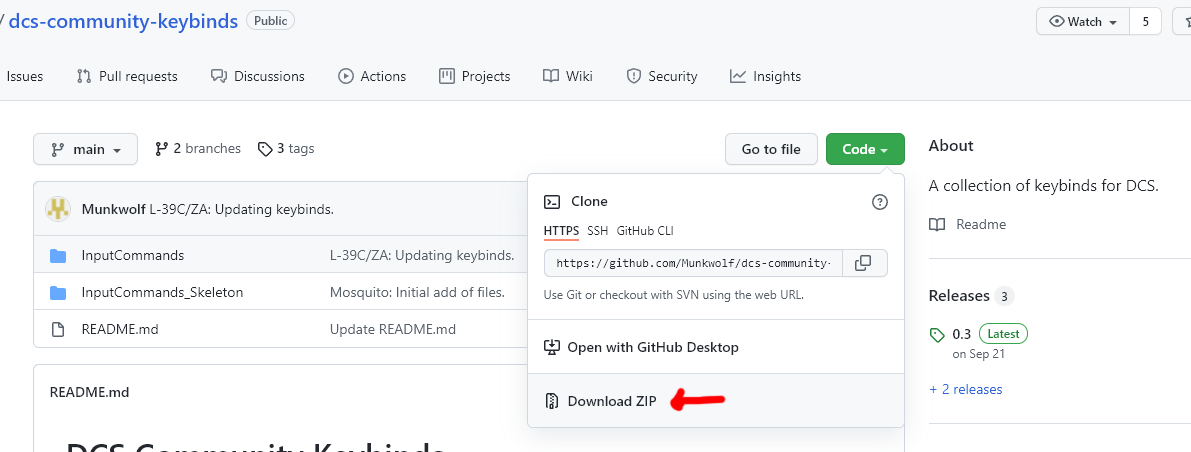Open the InputCommands folder
Screen dimensions: 1191x452
coord(133,255)
